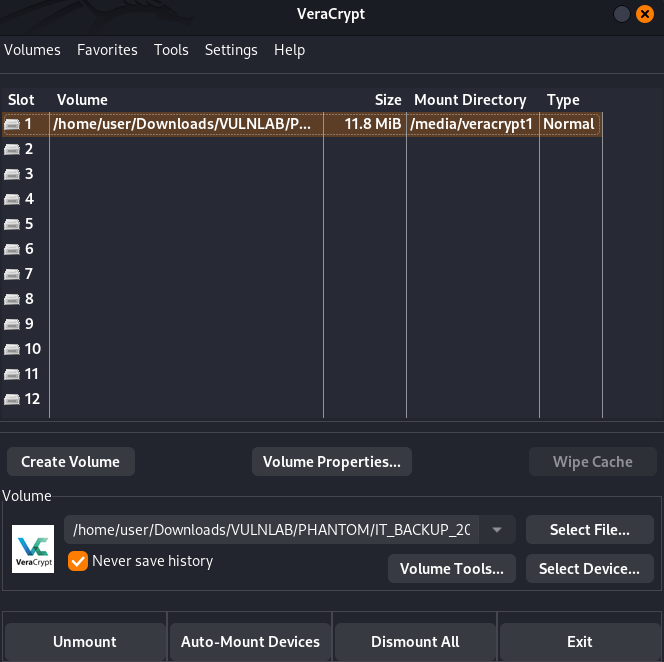
Task: Click the Dismount All button
Action: click(x=415, y=642)
